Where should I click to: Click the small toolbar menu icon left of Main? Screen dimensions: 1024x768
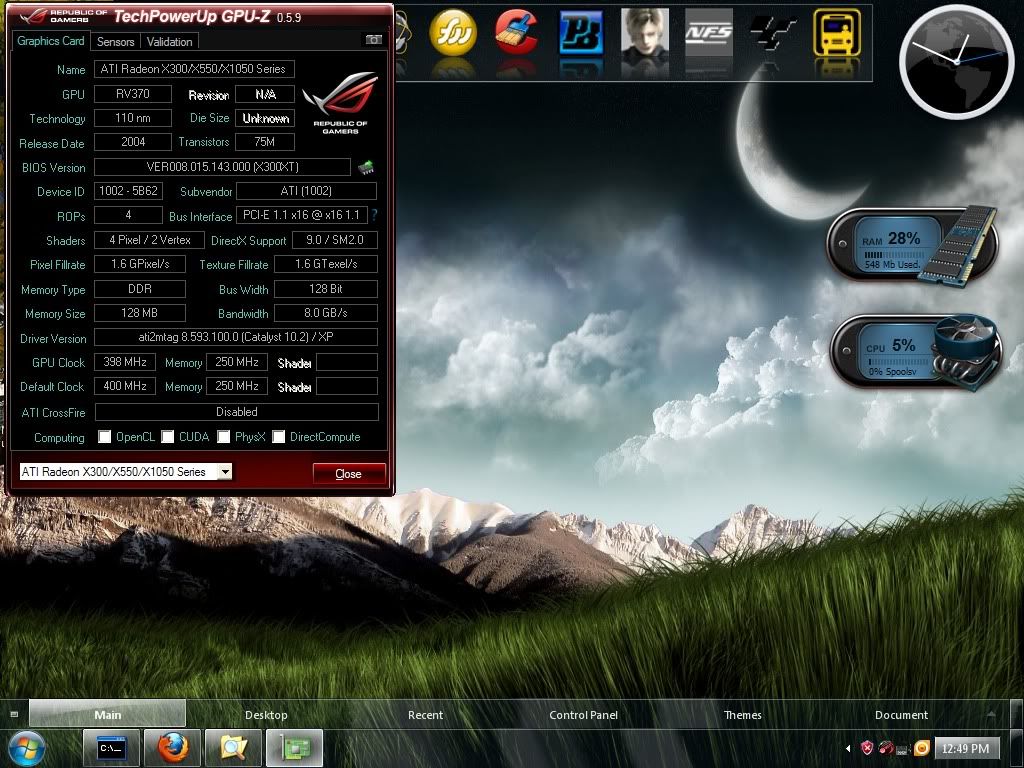tap(14, 714)
